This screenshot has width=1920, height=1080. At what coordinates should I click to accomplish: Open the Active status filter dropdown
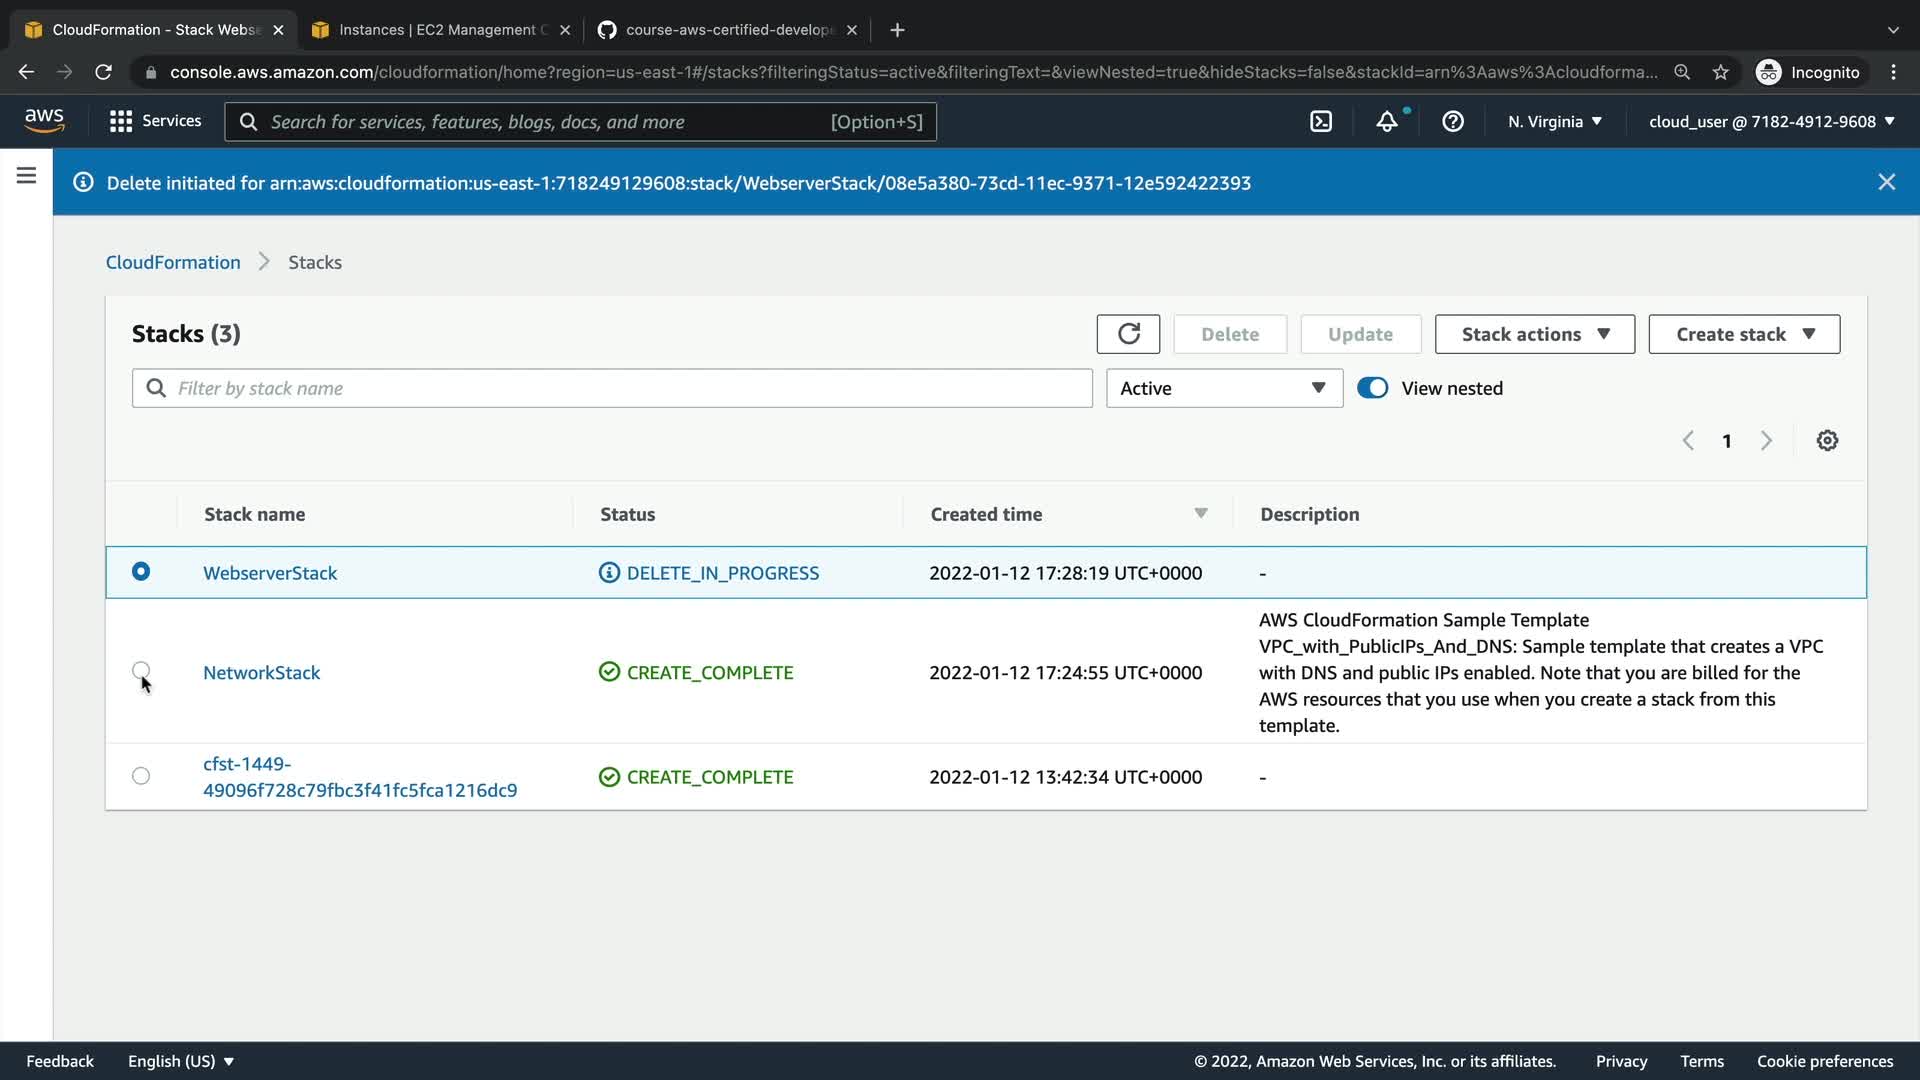1224,388
